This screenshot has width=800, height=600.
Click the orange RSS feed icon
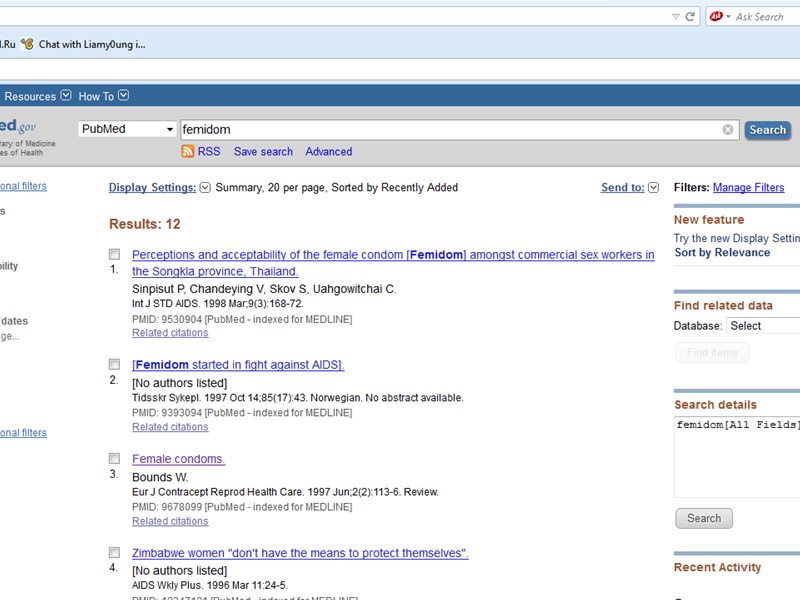click(x=188, y=152)
